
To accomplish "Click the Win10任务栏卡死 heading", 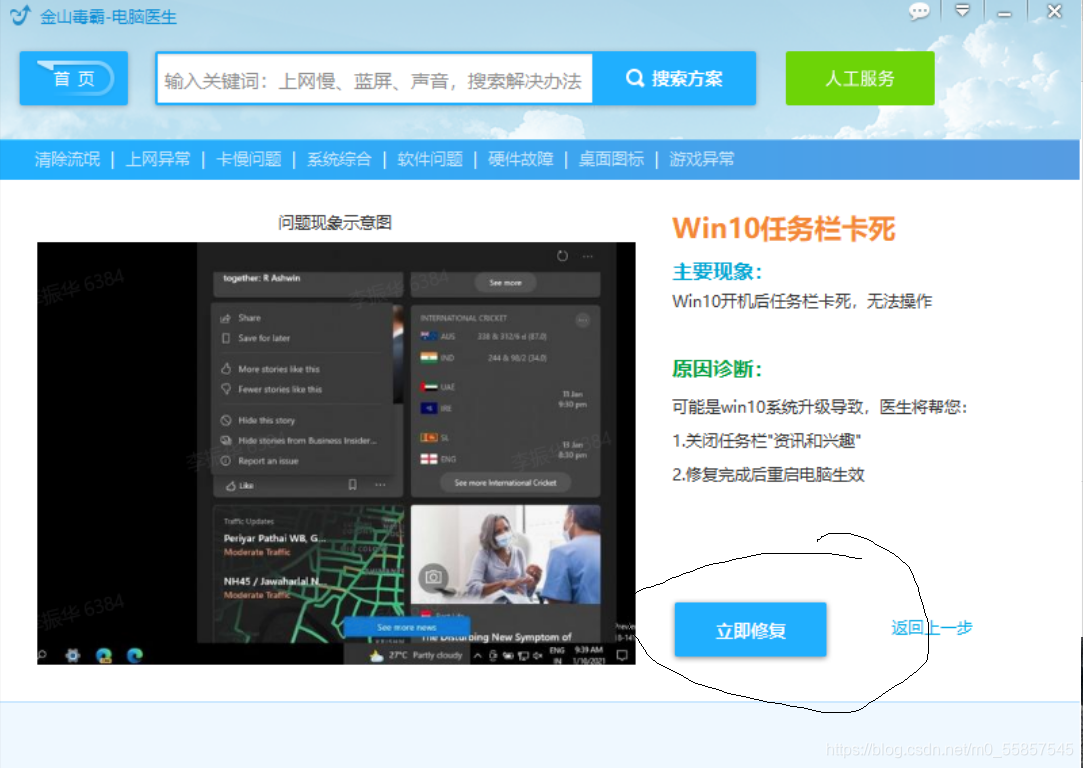I will [x=784, y=229].
